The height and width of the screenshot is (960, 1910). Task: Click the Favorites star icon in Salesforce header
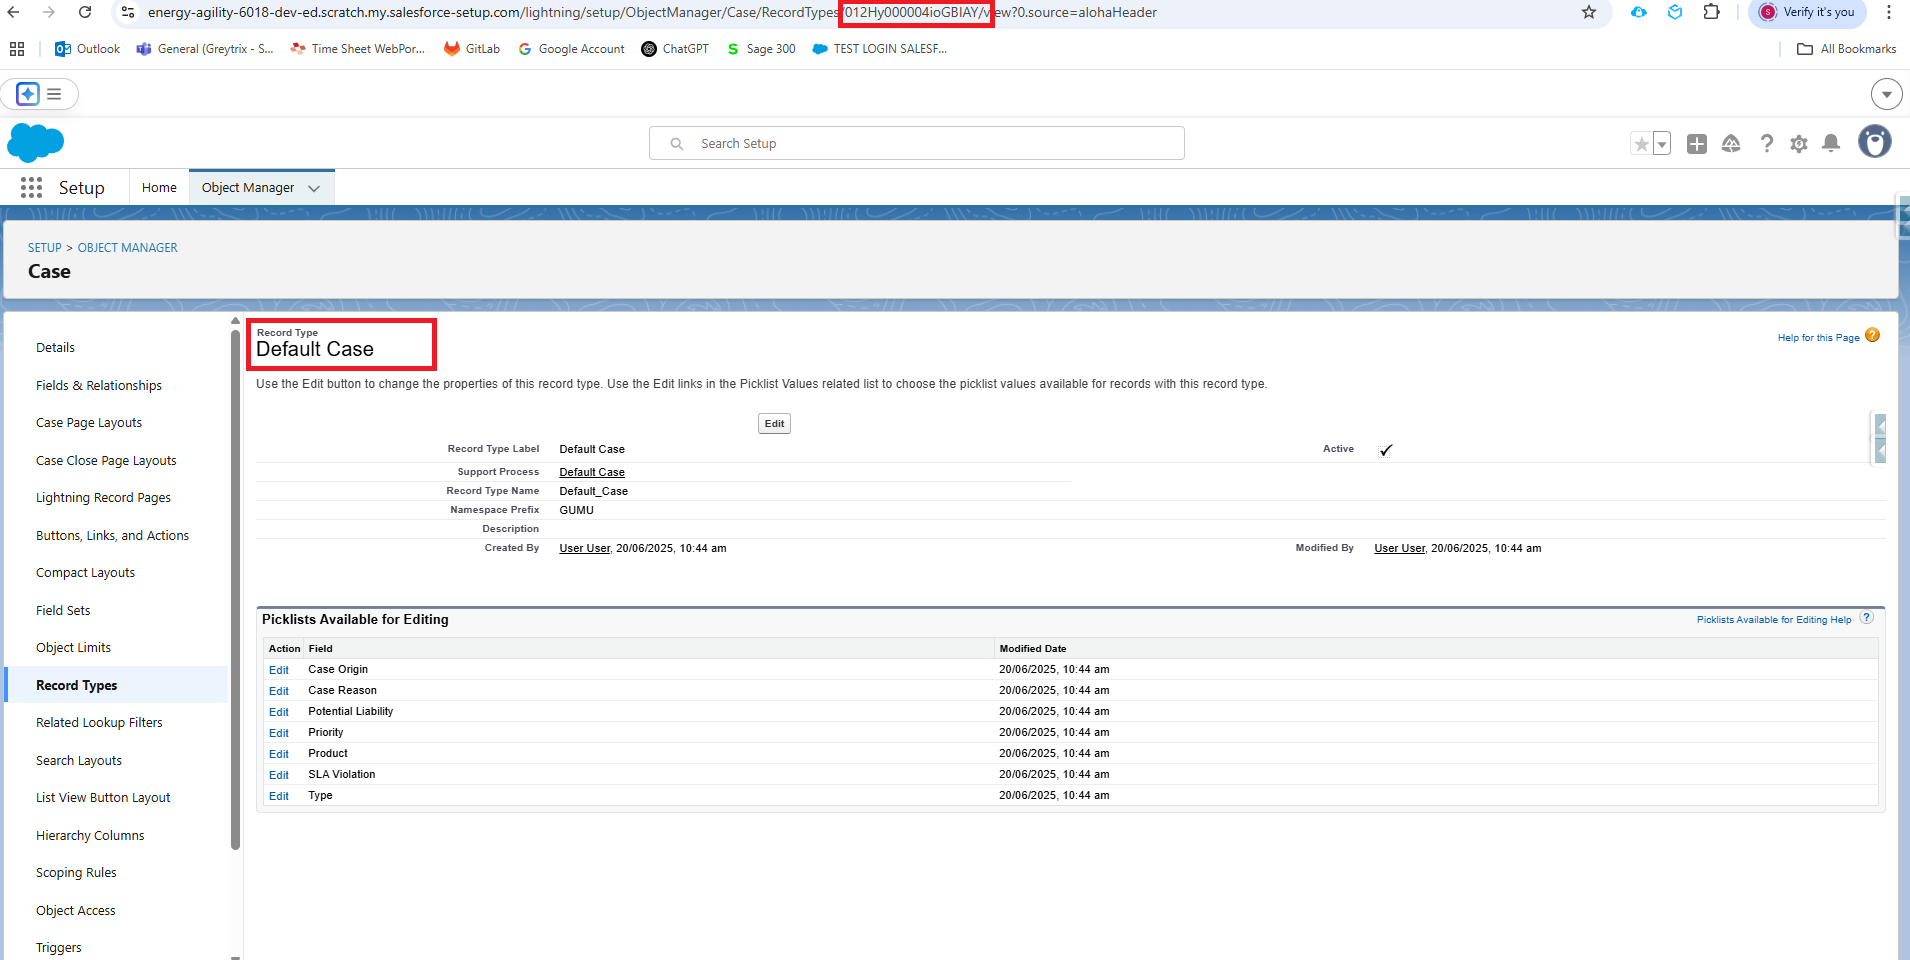pyautogui.click(x=1641, y=144)
